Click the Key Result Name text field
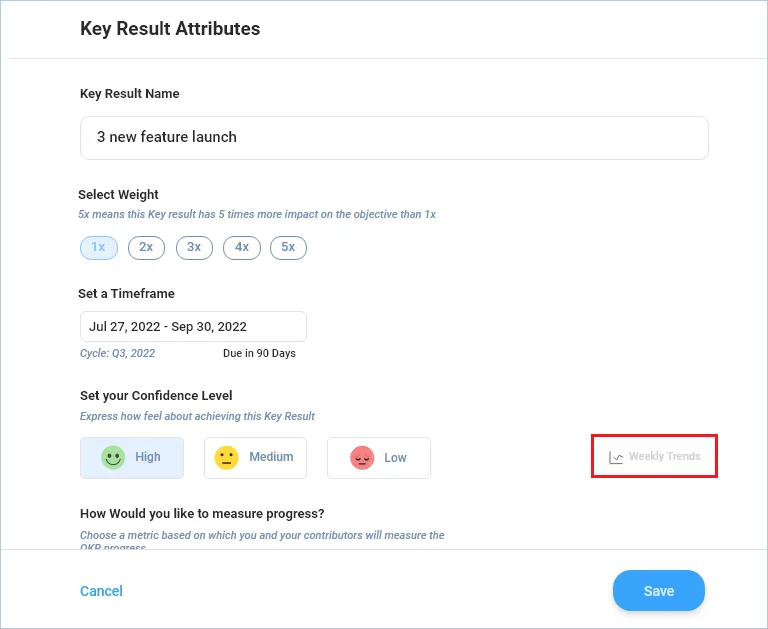This screenshot has height=629, width=768. (394, 138)
